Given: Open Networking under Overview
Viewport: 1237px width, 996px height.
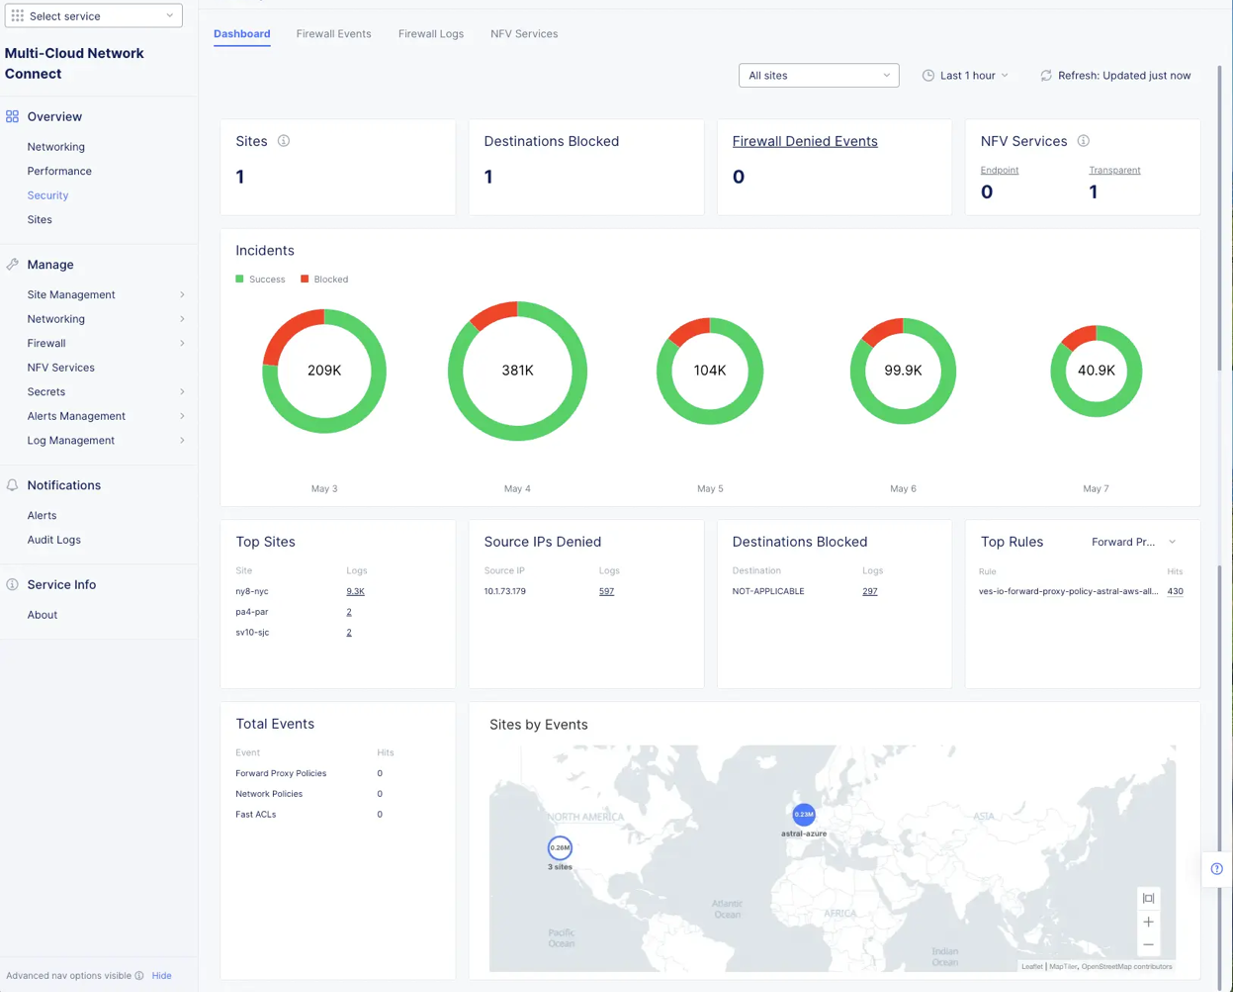Looking at the screenshot, I should 56,147.
